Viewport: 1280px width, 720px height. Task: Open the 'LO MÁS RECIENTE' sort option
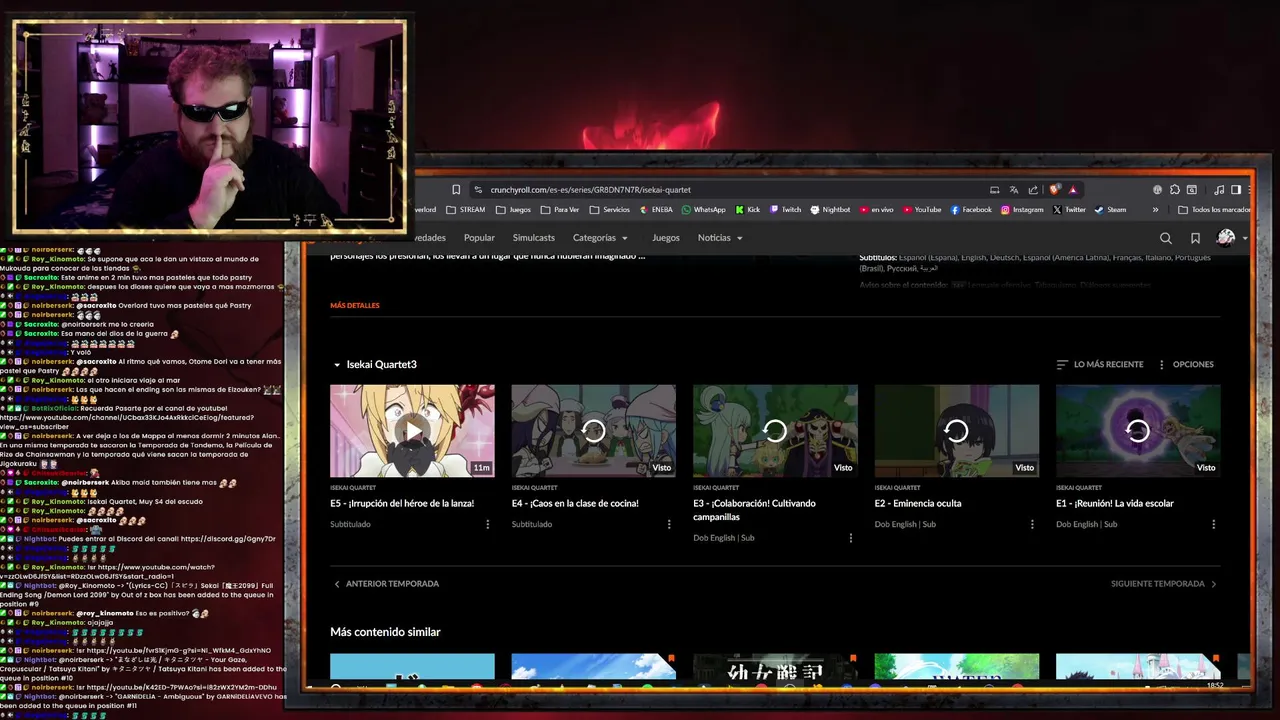pyautogui.click(x=1100, y=365)
